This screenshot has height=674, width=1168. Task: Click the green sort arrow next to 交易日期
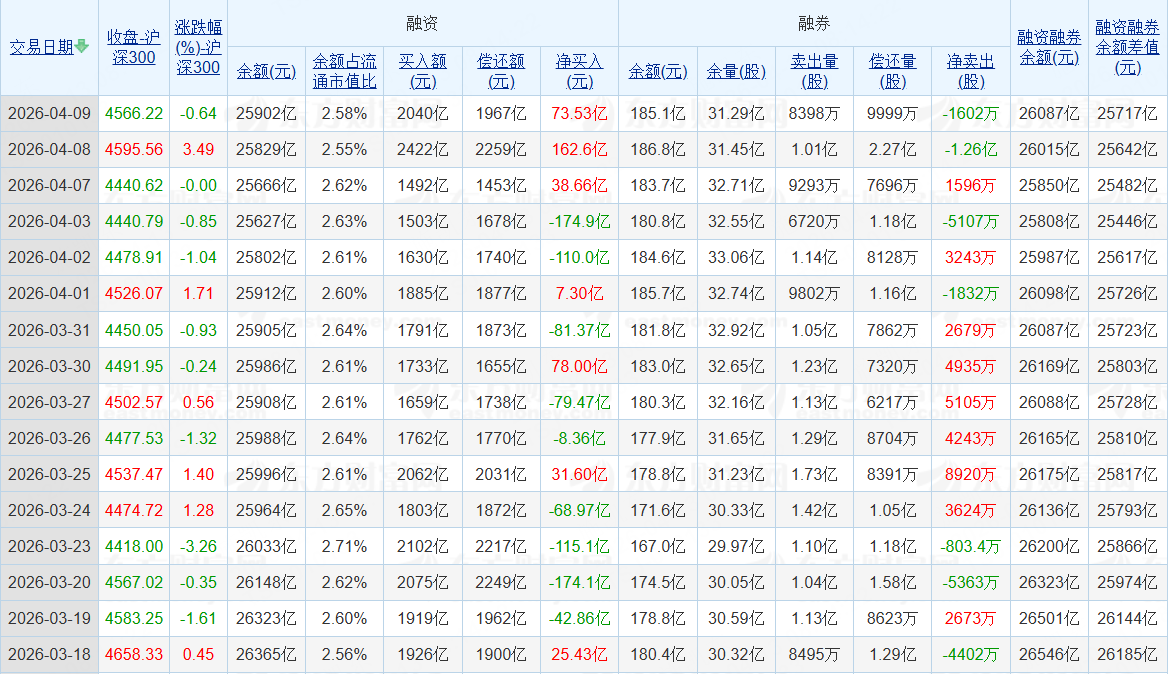click(82, 46)
